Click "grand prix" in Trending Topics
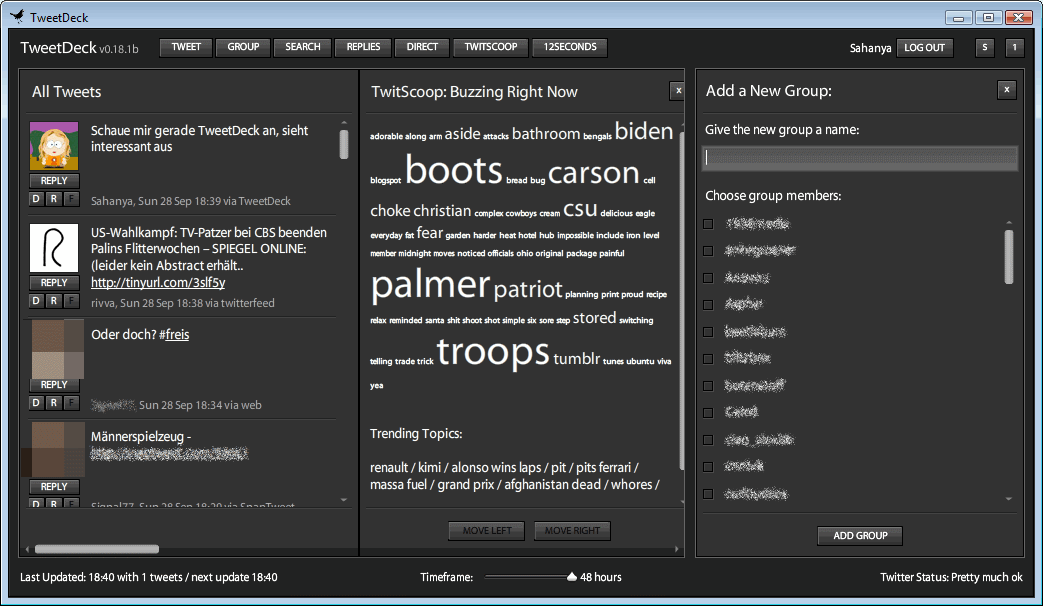The width and height of the screenshot is (1043, 606). [x=466, y=485]
